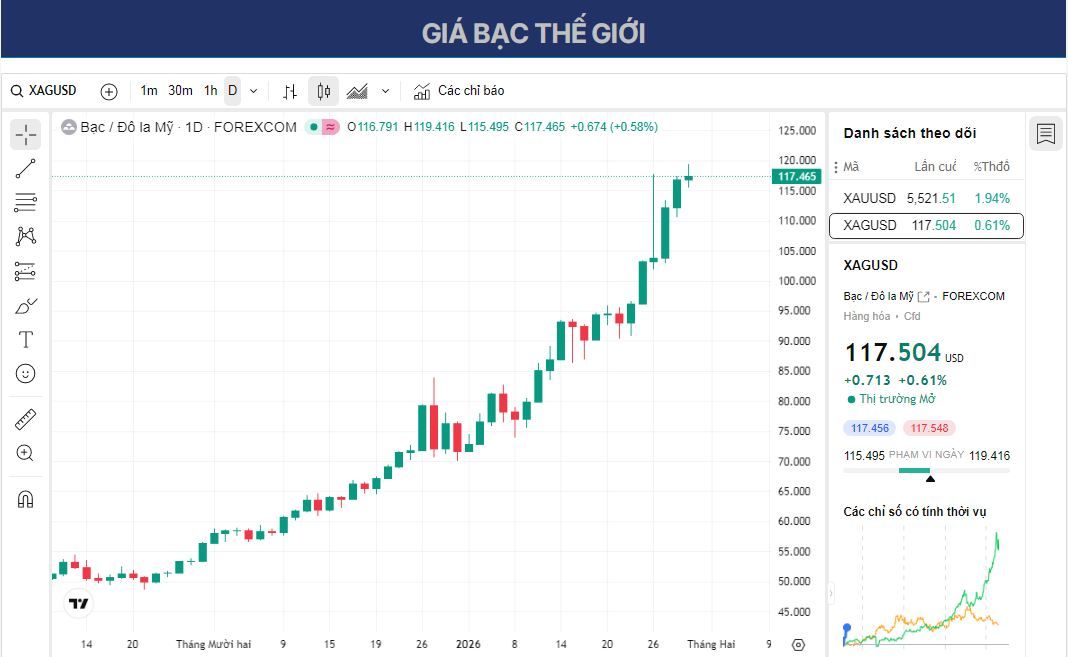Click the large 117.504 price display
Image resolution: width=1068 pixels, height=657 pixels.
tap(893, 352)
